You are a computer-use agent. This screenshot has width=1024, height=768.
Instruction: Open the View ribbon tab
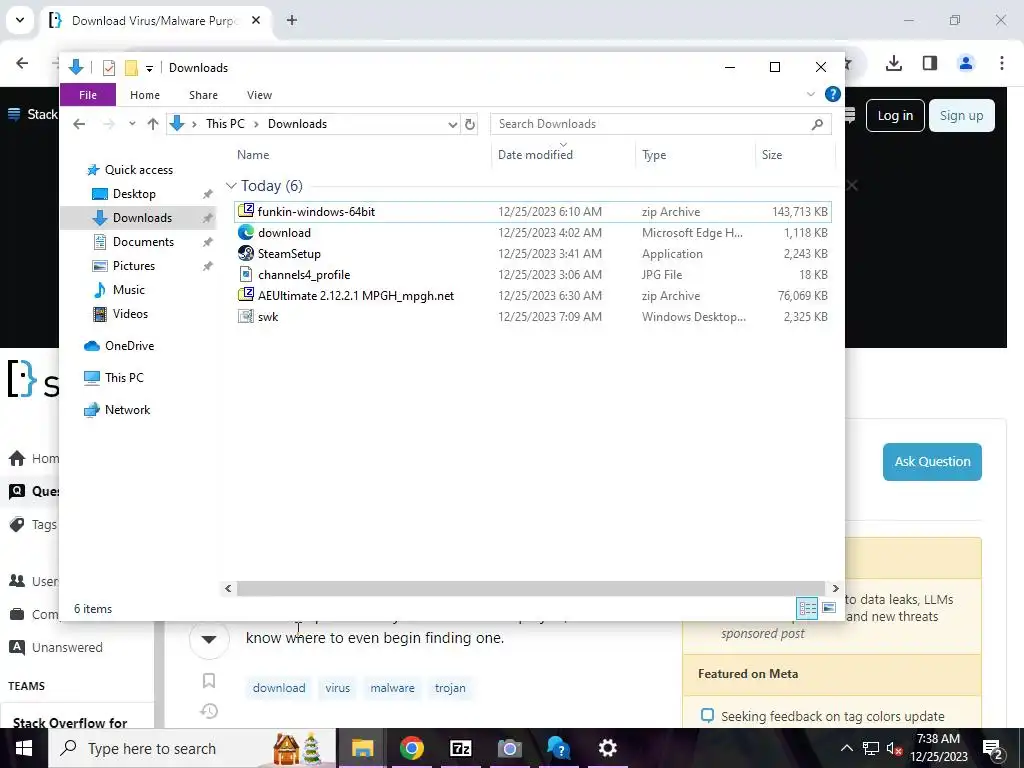(259, 95)
